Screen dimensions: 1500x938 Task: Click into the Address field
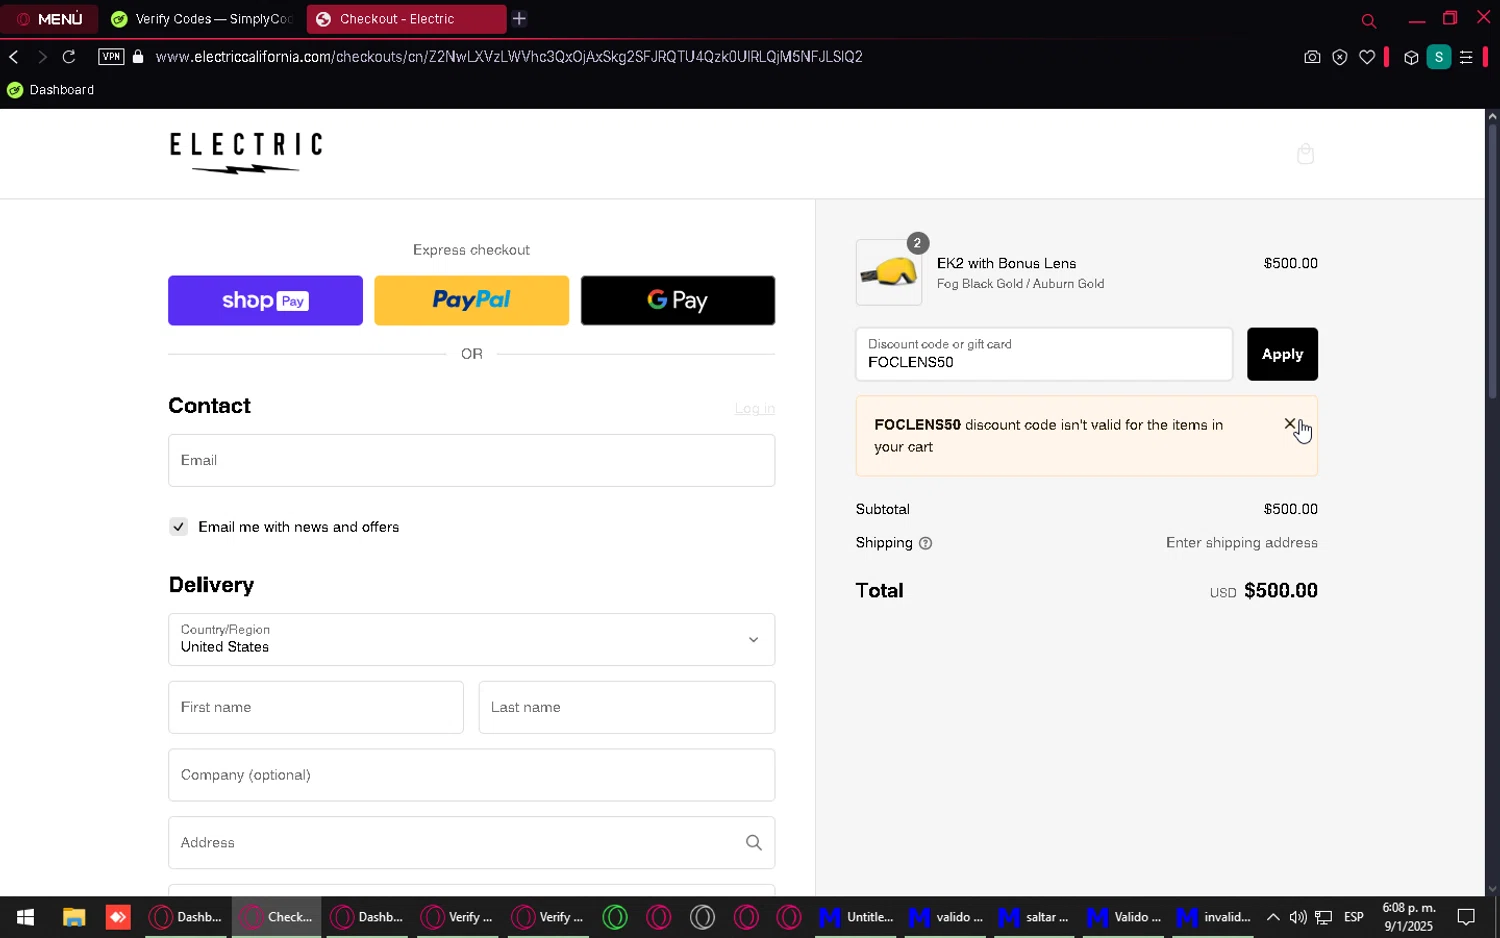[x=471, y=843]
